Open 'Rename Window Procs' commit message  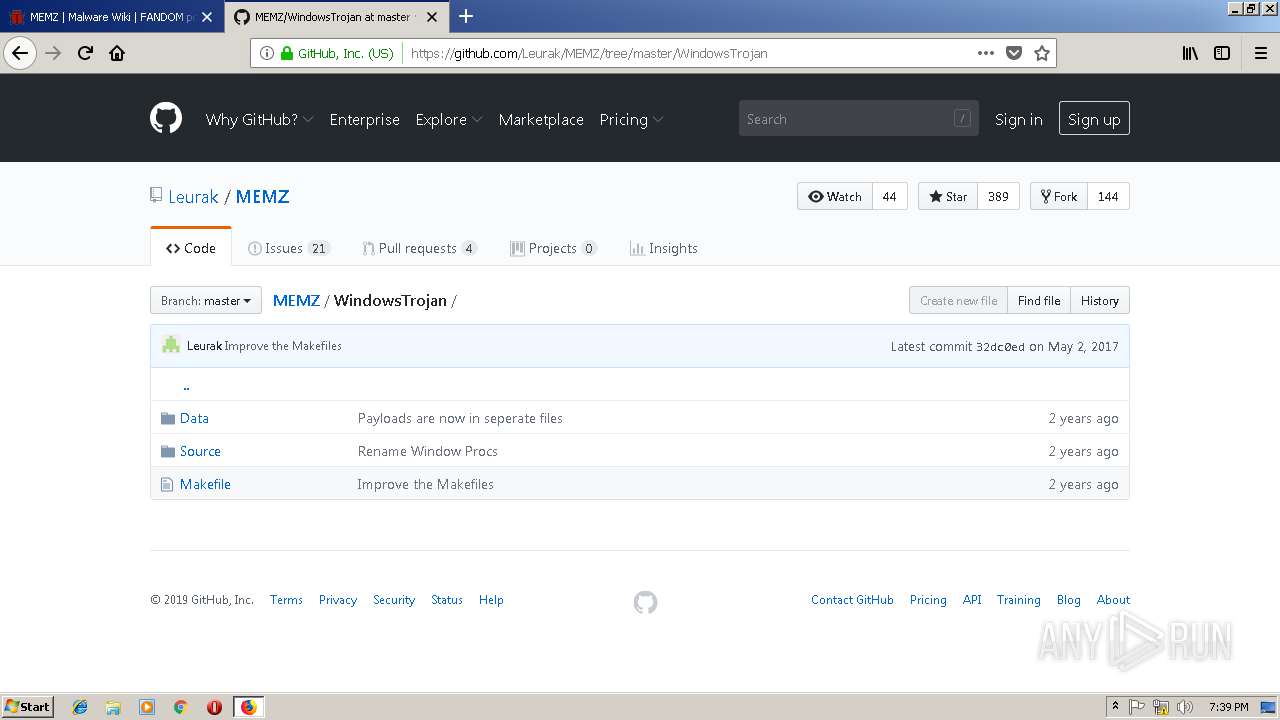pos(428,451)
